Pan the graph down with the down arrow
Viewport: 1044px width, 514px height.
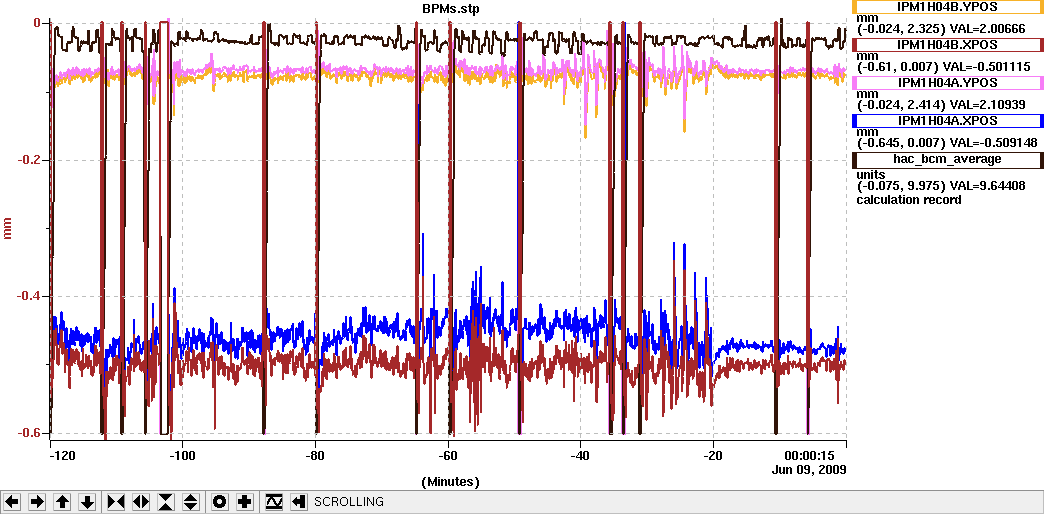pos(87,502)
